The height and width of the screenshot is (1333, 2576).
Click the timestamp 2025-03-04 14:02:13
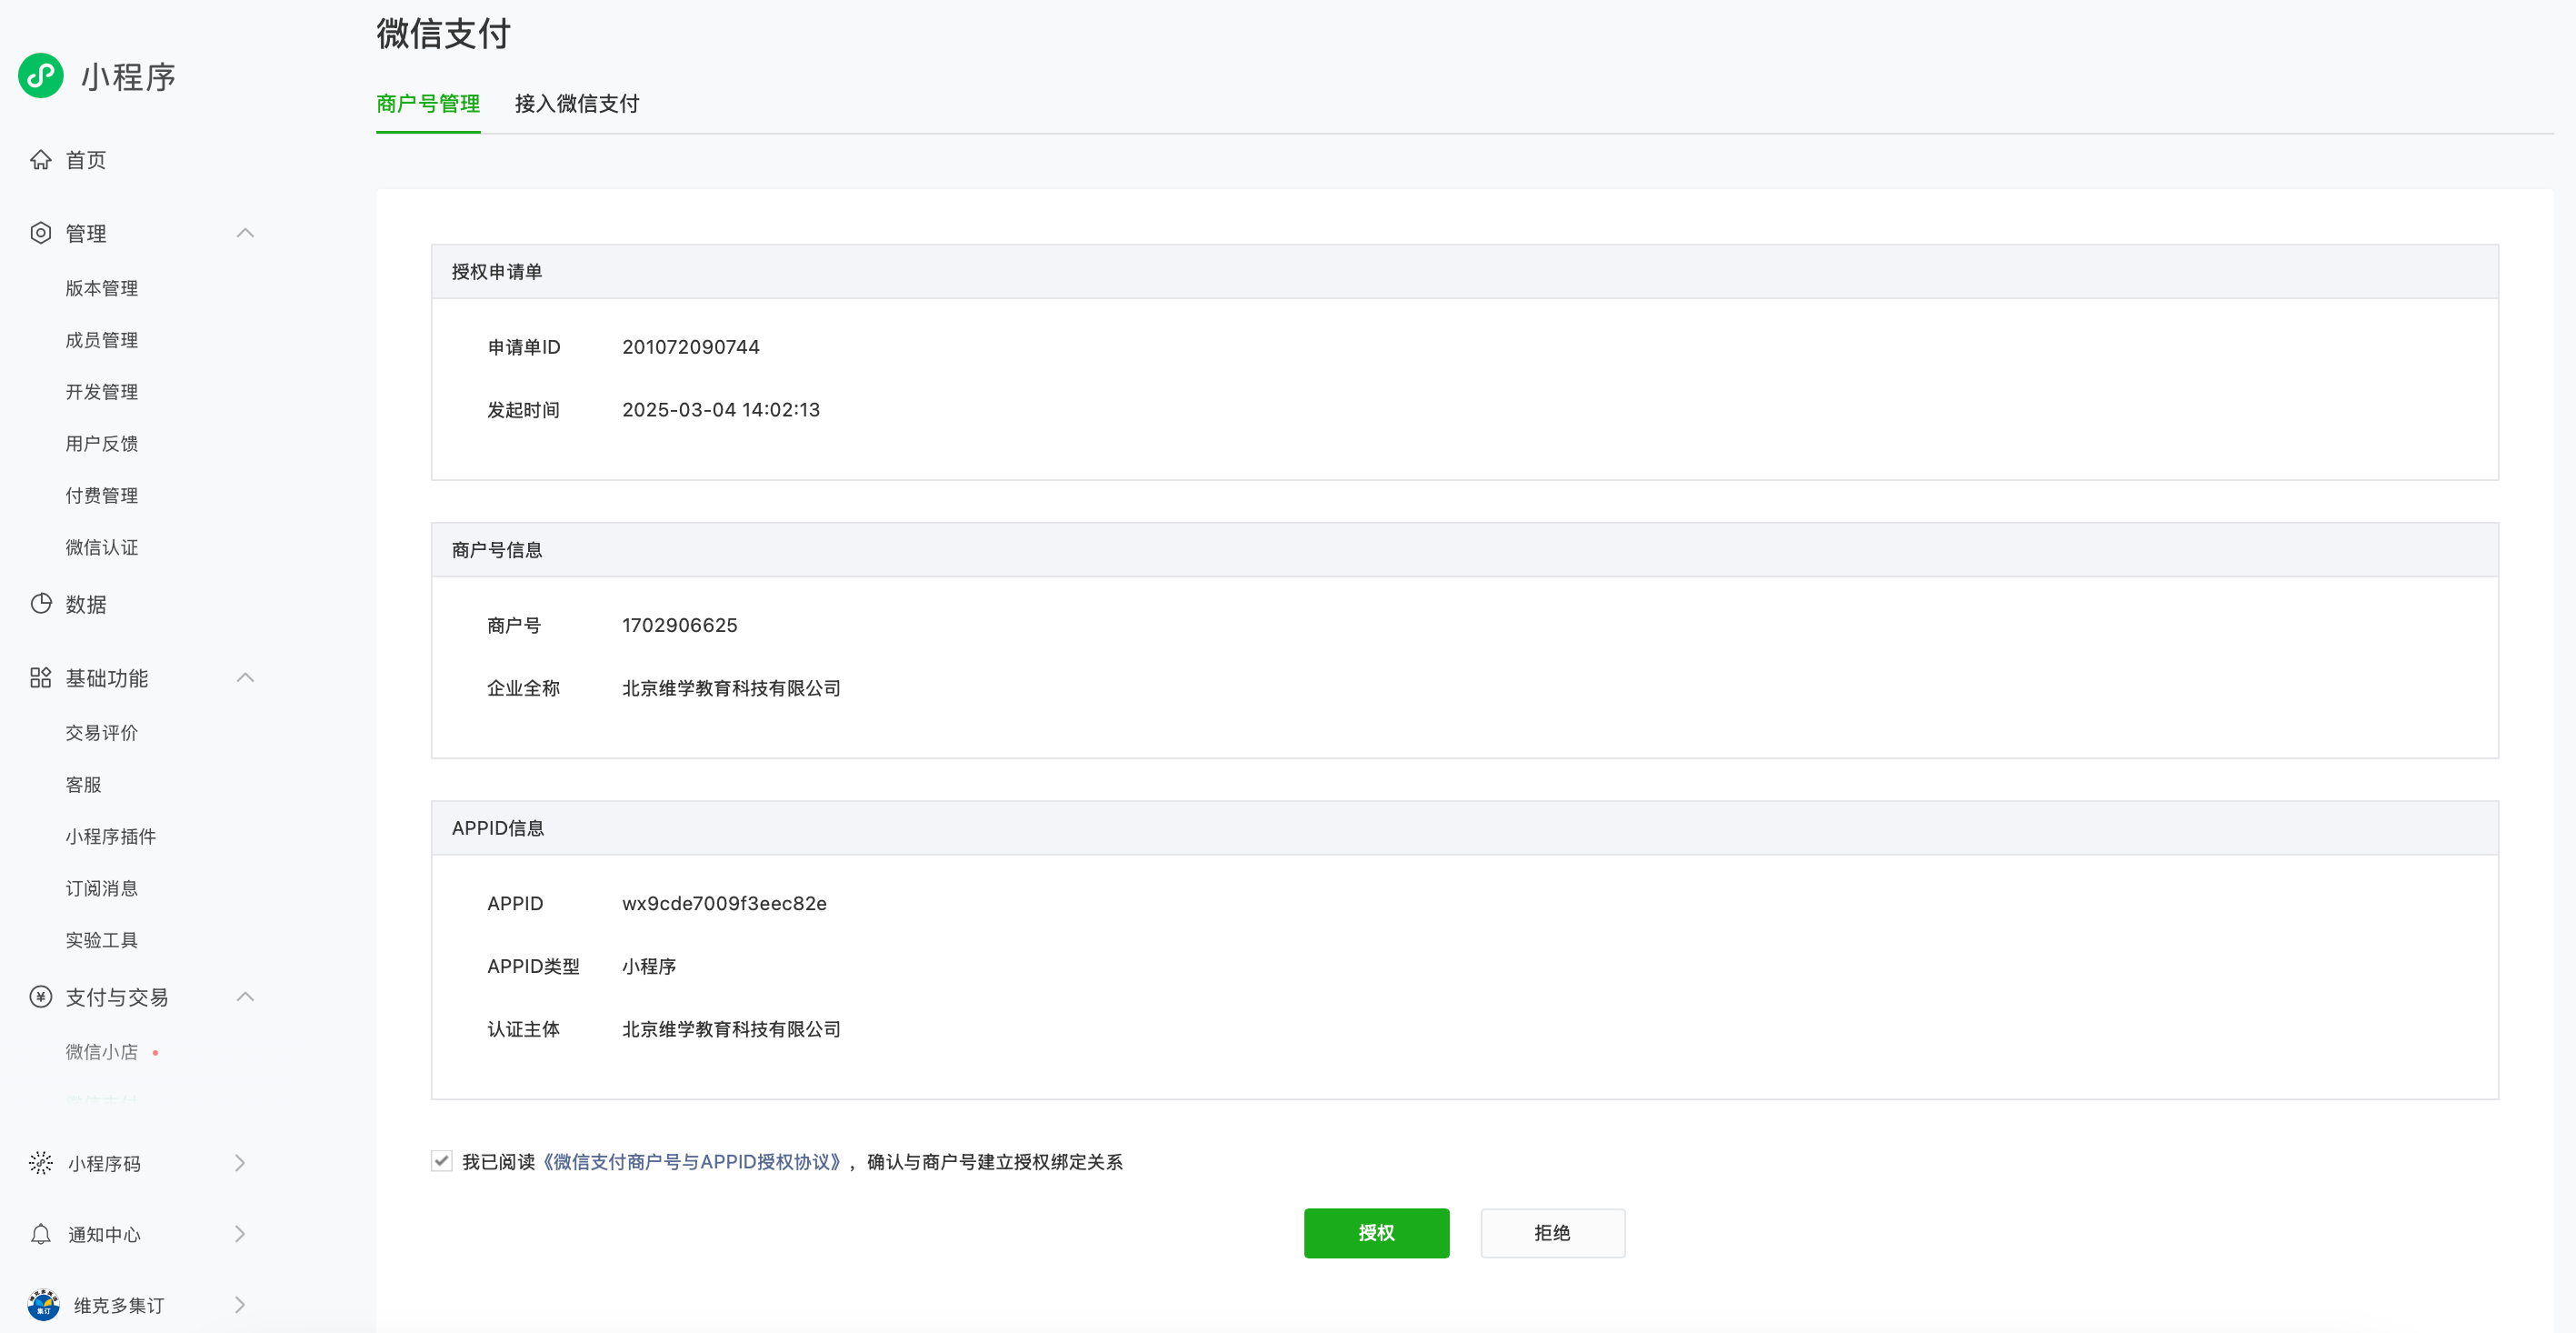coord(721,410)
